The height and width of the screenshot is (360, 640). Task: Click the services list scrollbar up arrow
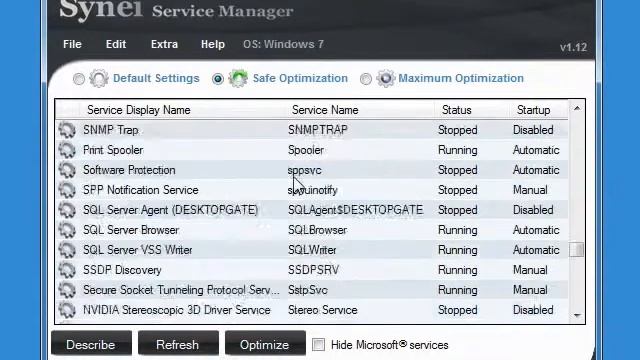coord(577,108)
